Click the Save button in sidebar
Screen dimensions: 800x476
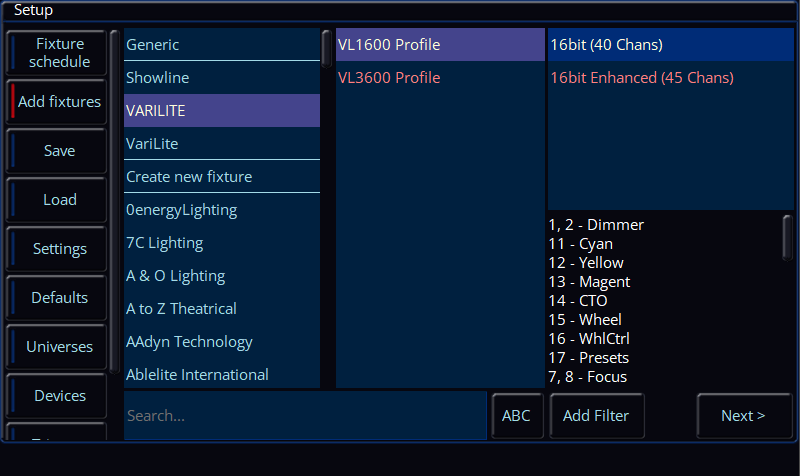point(57,151)
